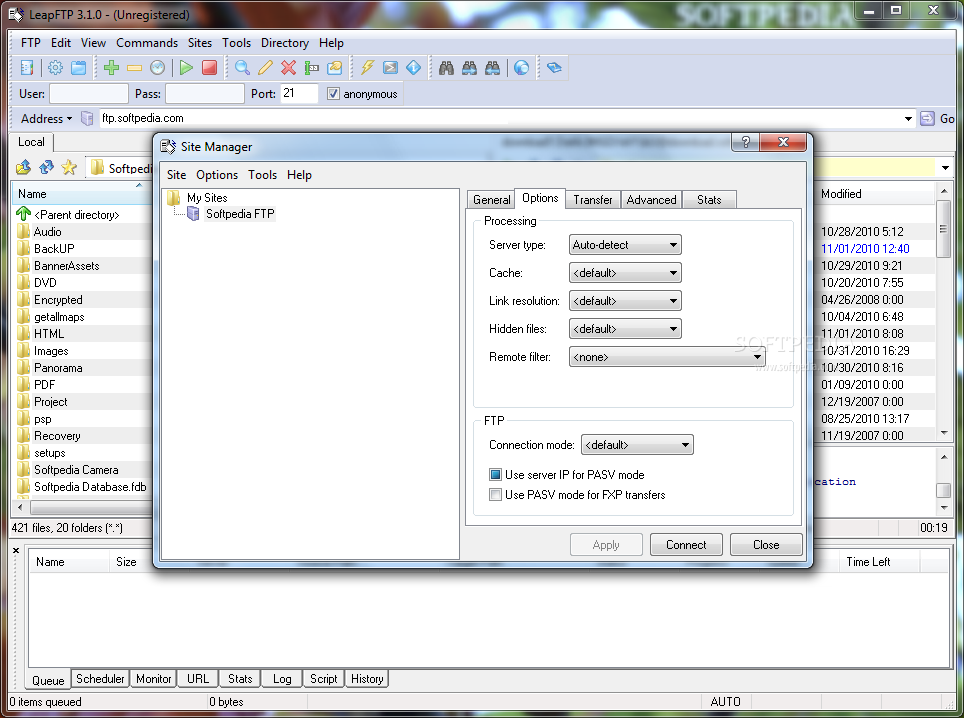Click the folder properties toolbar icon
Screen dimensions: 964x718
coord(334,68)
